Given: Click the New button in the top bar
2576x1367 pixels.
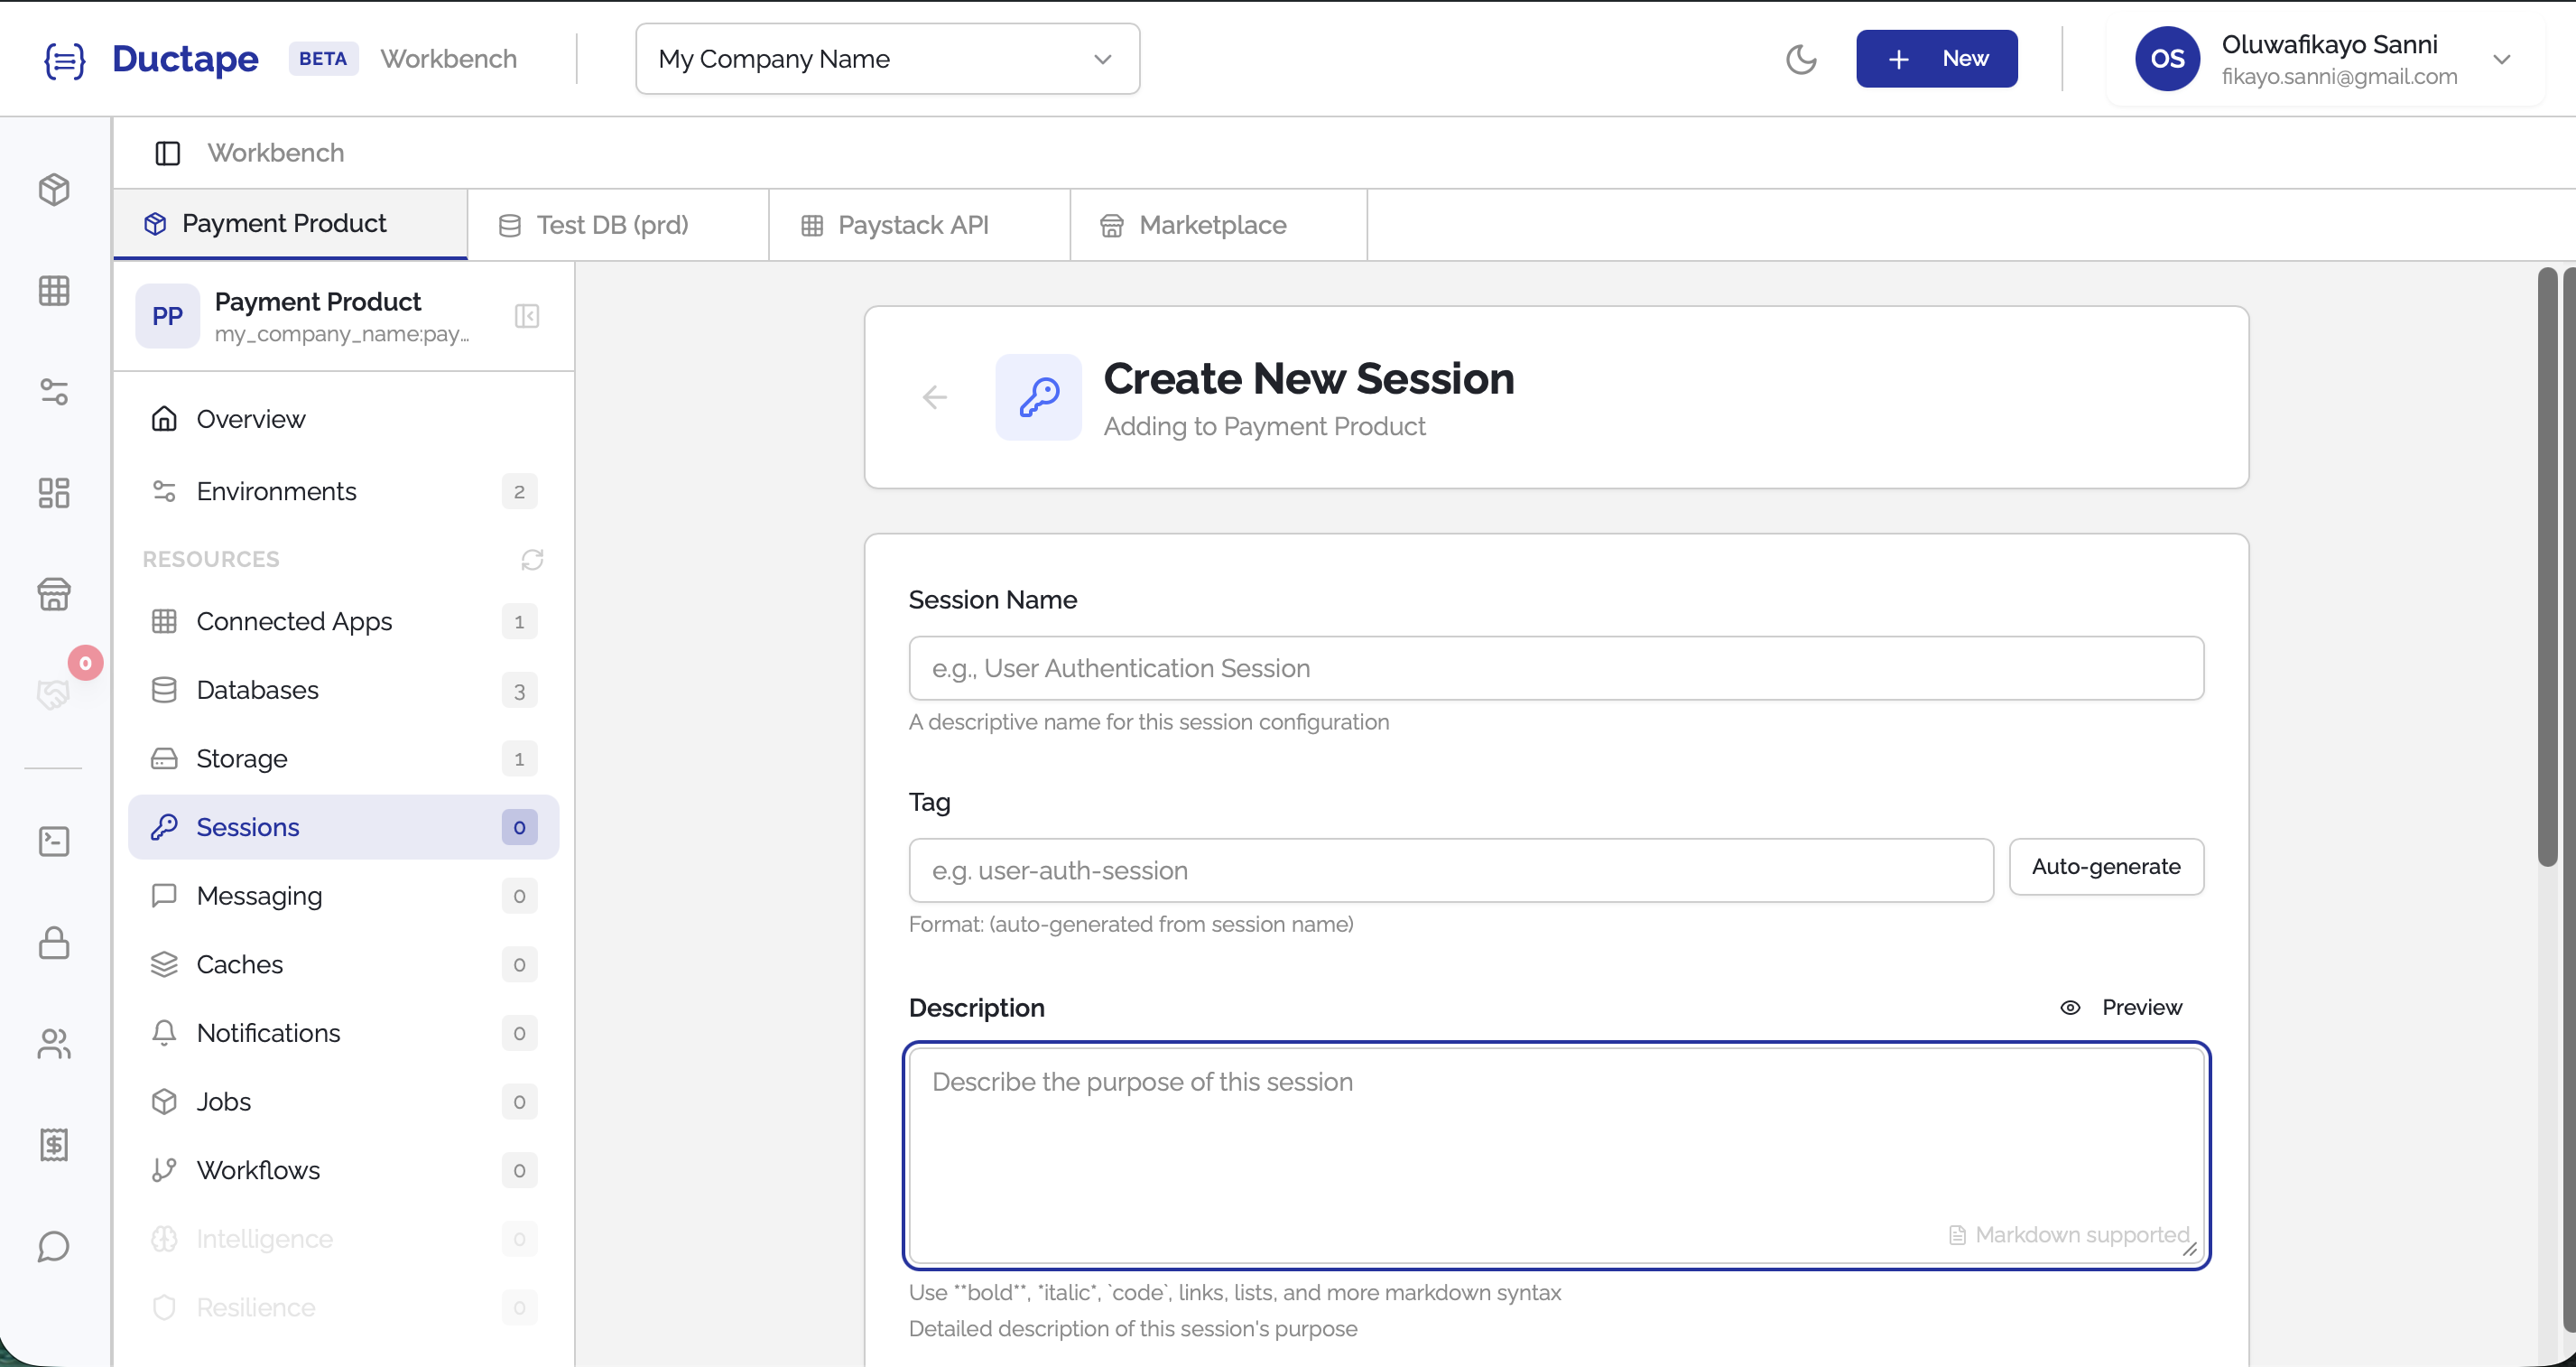Looking at the screenshot, I should (x=1936, y=58).
